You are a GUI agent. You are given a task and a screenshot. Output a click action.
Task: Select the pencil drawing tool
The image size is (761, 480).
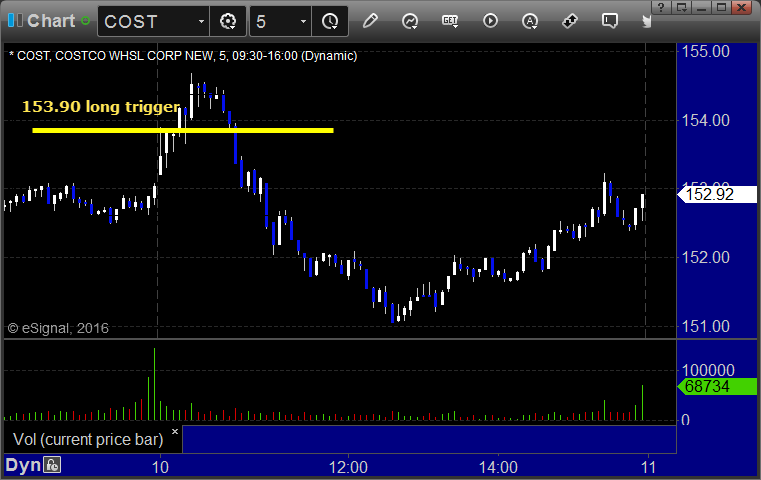click(x=370, y=21)
